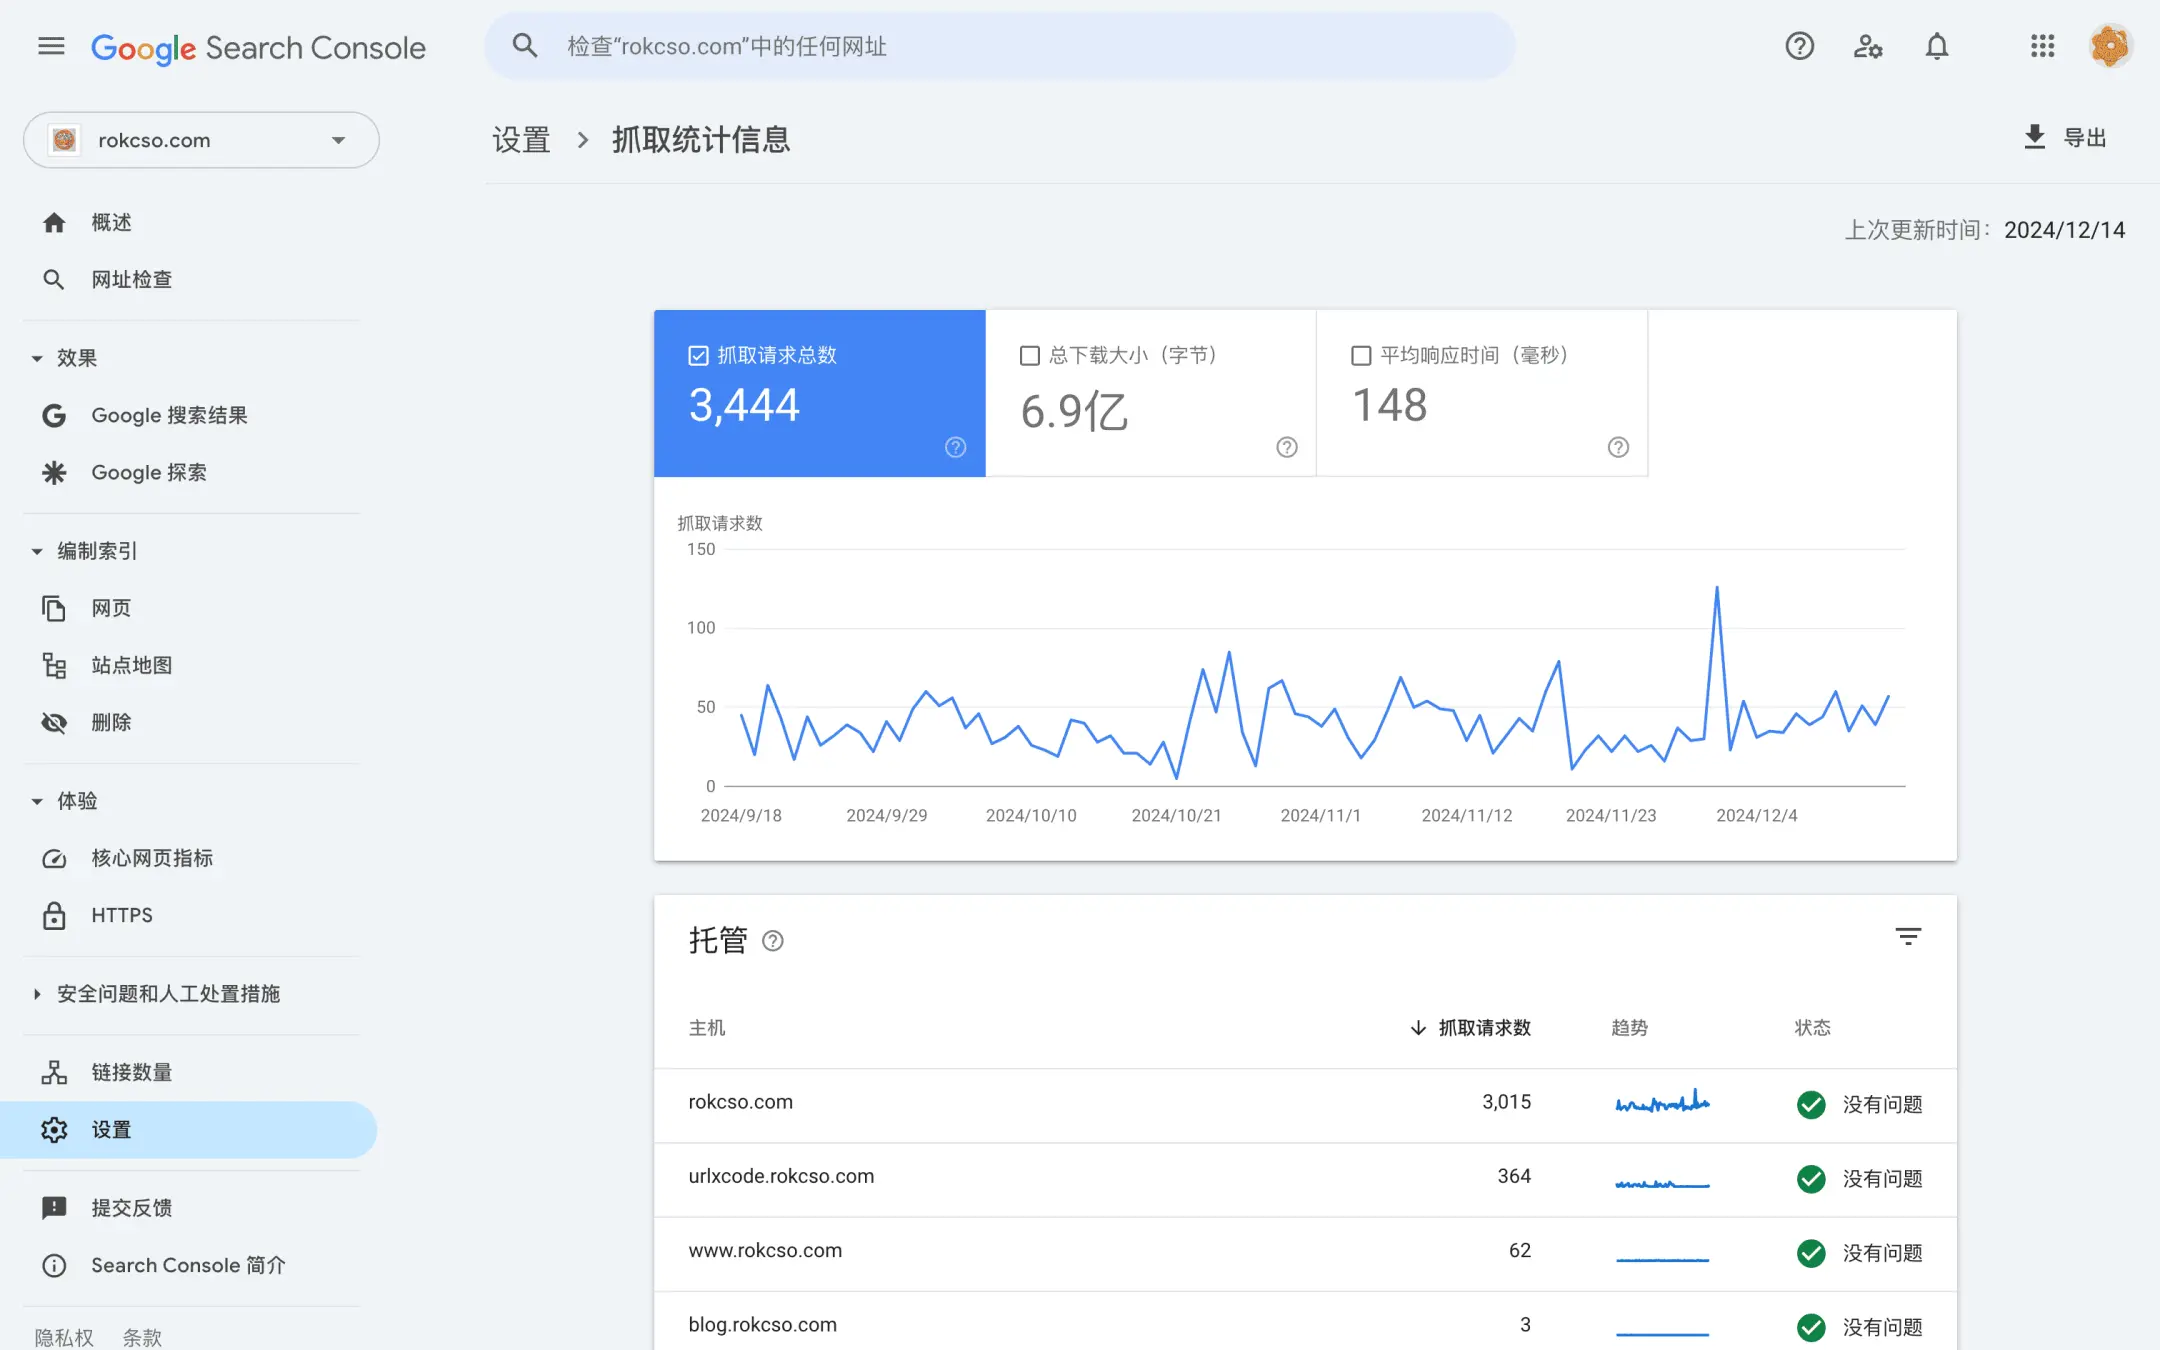Click the 概述 home icon
2160x1350 pixels.
[54, 222]
